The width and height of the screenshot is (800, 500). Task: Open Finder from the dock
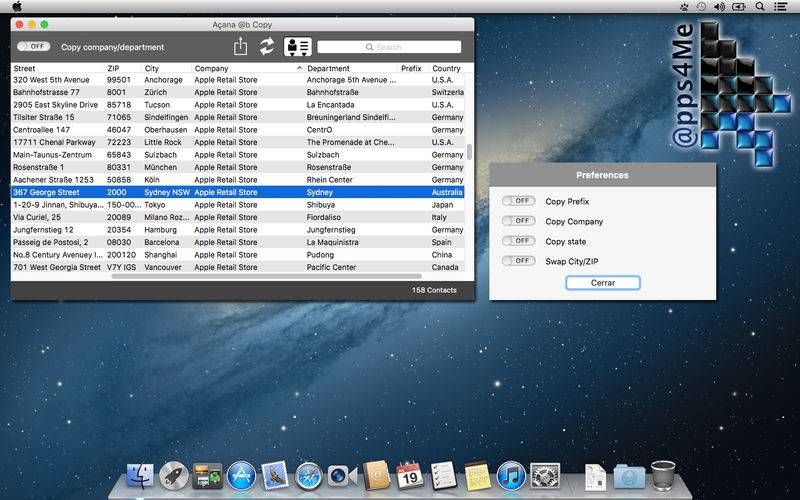tap(140, 477)
